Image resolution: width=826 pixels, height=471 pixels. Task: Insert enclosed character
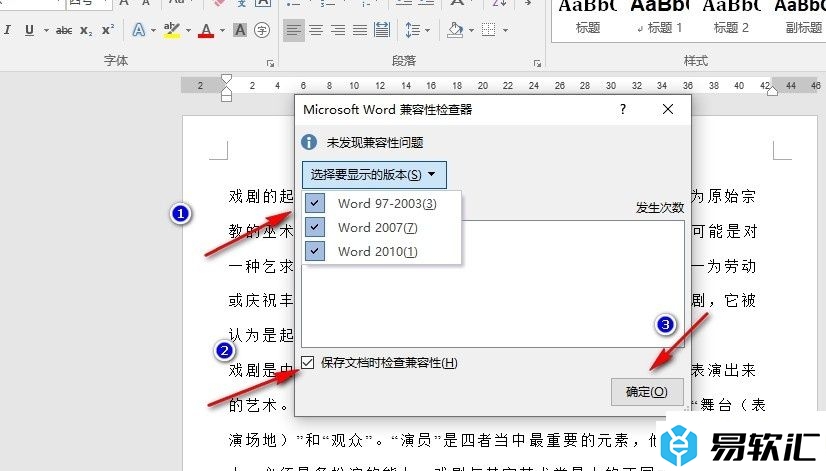(262, 30)
